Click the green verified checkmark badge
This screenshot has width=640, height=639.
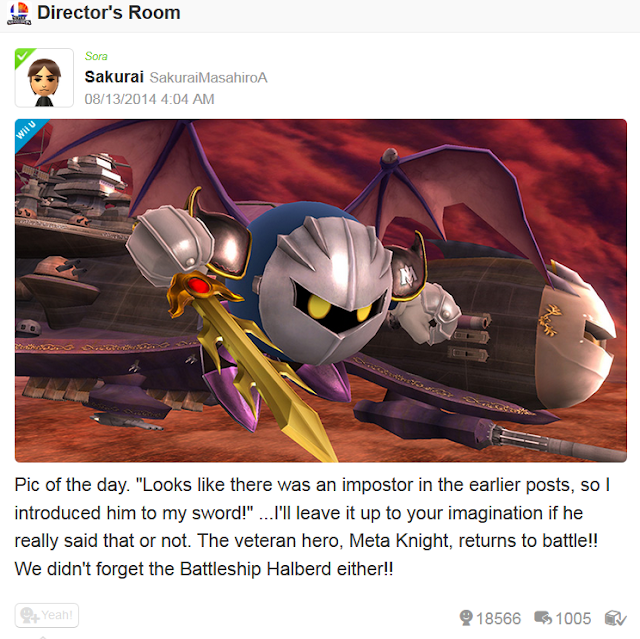23,56
